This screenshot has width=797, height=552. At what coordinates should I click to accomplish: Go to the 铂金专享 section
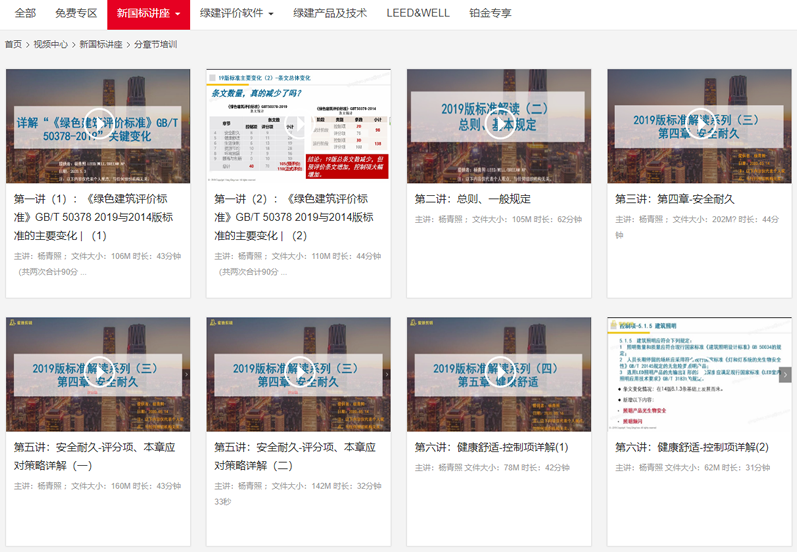pyautogui.click(x=490, y=14)
